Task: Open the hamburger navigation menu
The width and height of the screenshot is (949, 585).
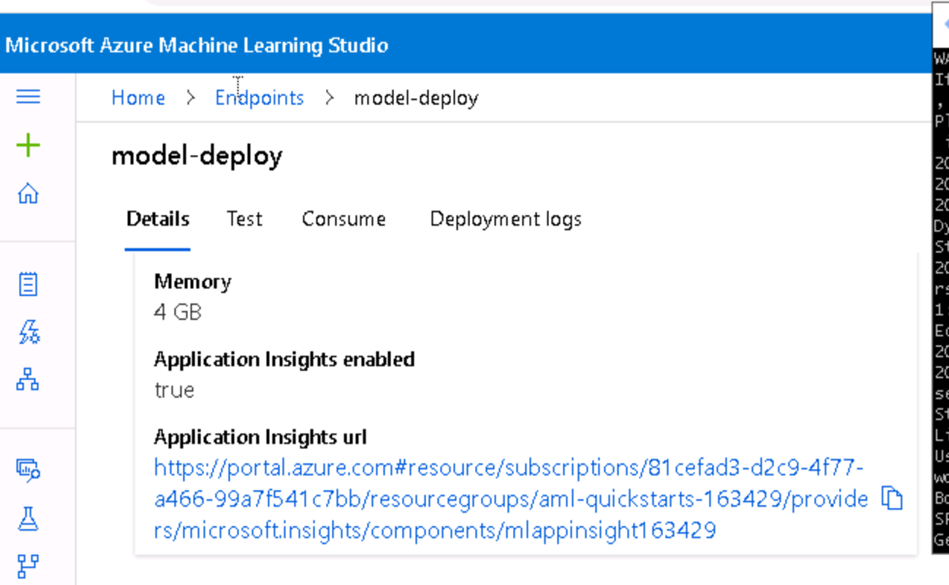Action: coord(28,97)
